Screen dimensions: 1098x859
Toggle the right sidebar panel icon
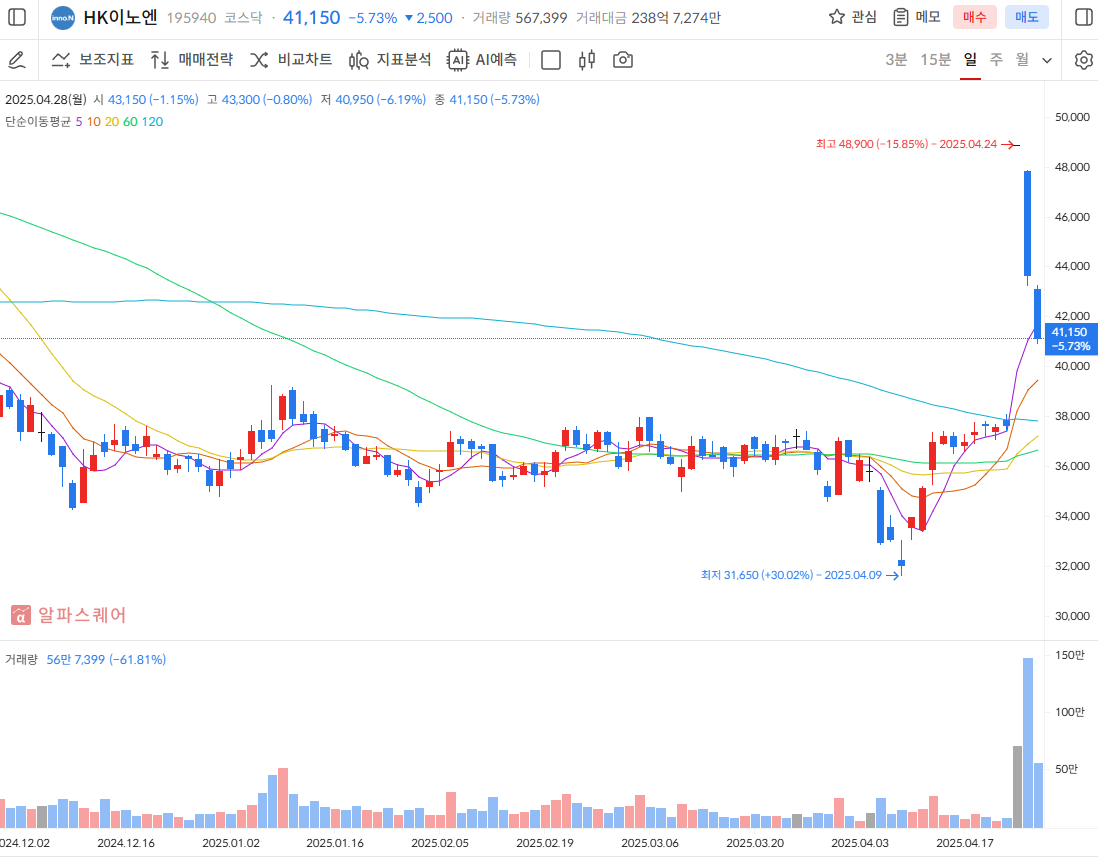click(1084, 18)
